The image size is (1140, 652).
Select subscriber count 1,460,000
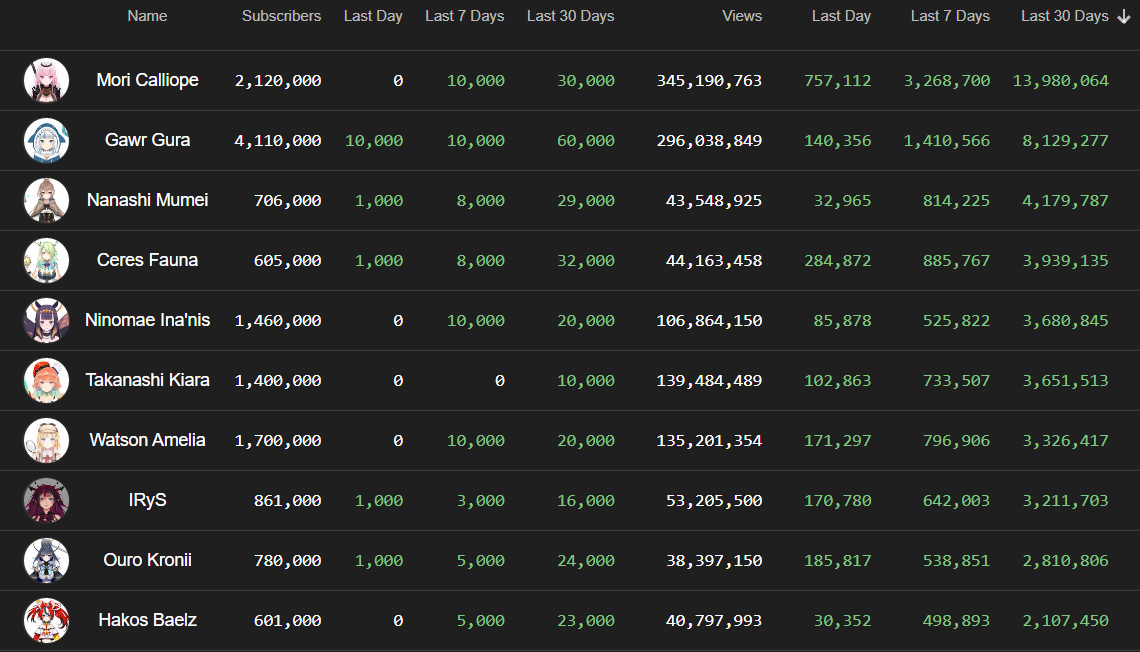(278, 321)
